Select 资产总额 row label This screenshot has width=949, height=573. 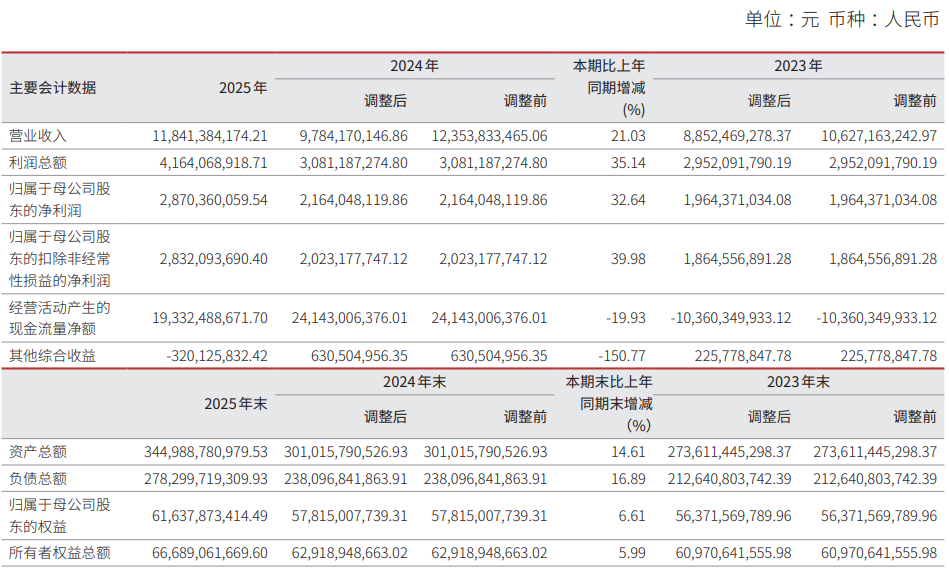tap(38, 452)
